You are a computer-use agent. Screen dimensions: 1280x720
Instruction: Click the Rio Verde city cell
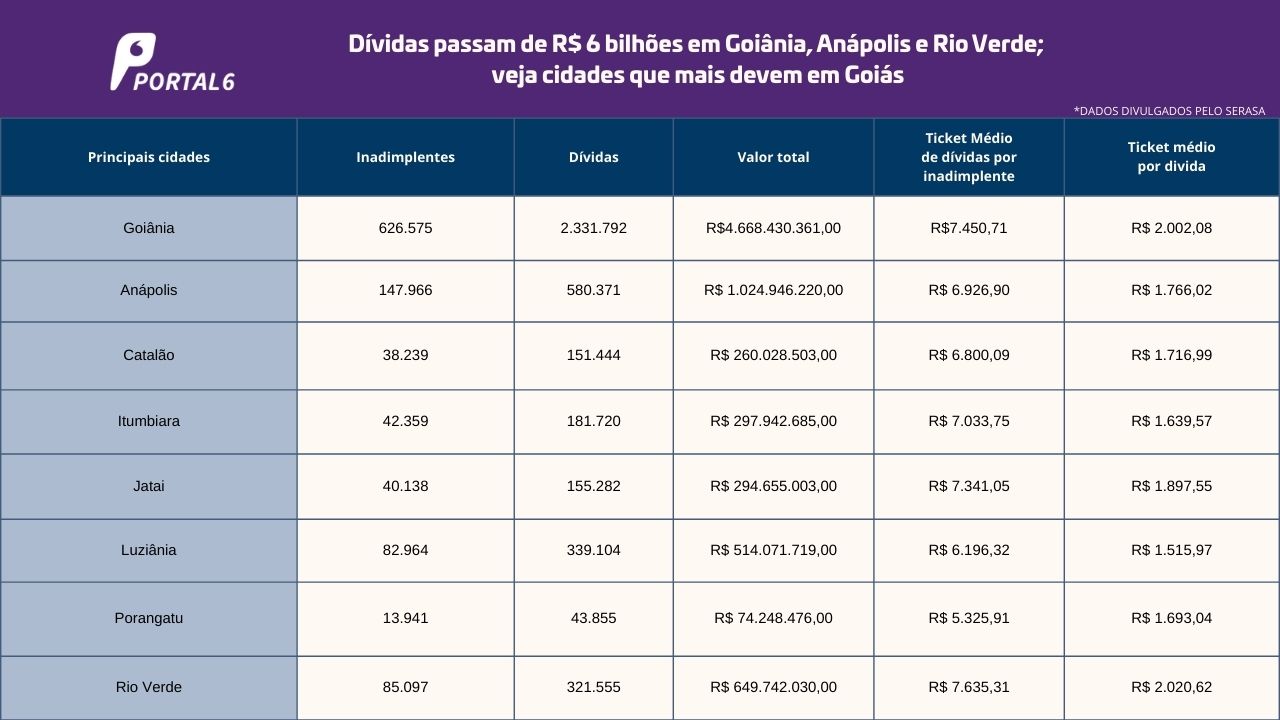[149, 687]
